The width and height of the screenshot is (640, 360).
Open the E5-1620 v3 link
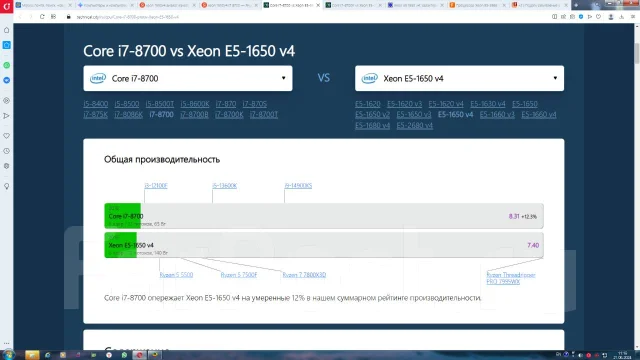coord(404,104)
